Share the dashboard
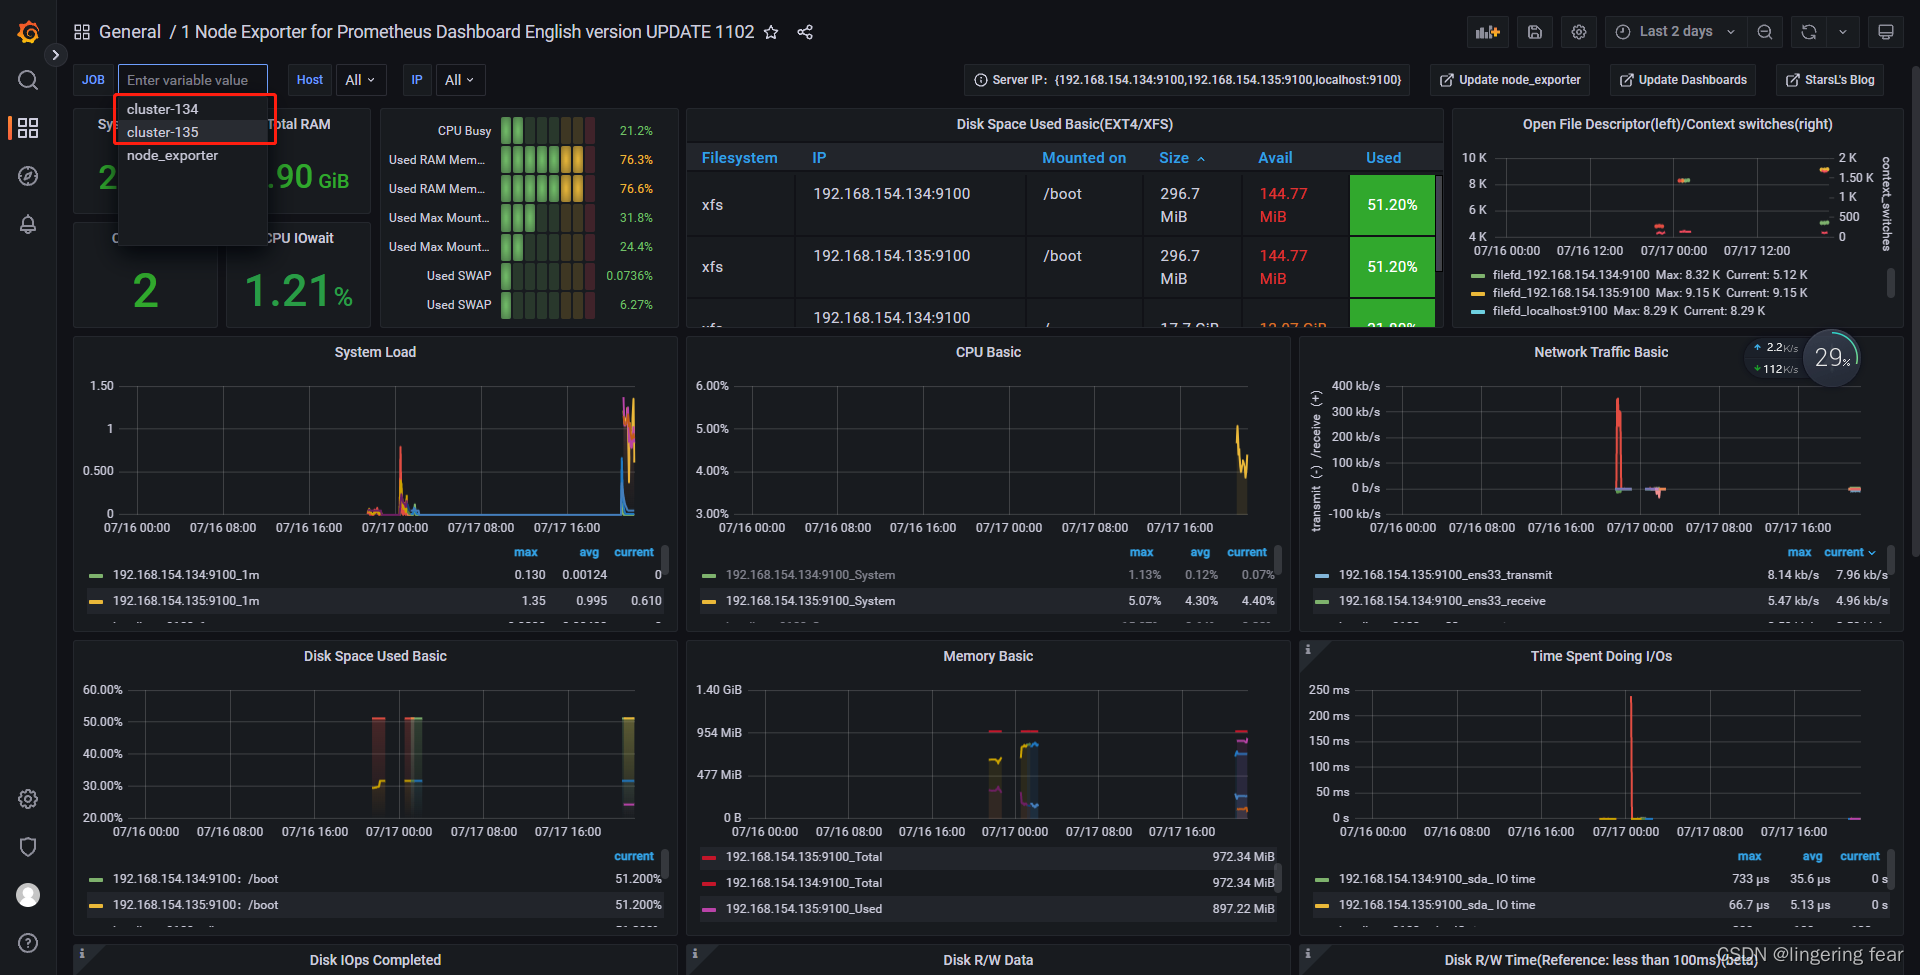This screenshot has width=1920, height=975. pyautogui.click(x=806, y=31)
